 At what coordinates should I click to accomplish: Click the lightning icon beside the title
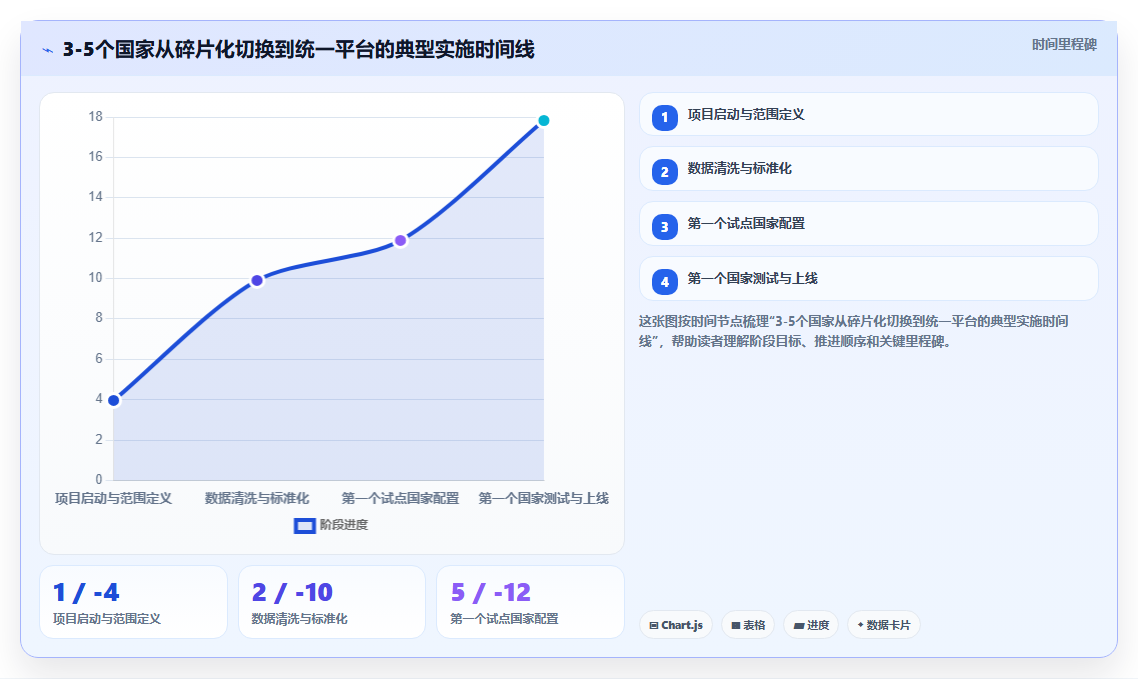[48, 51]
